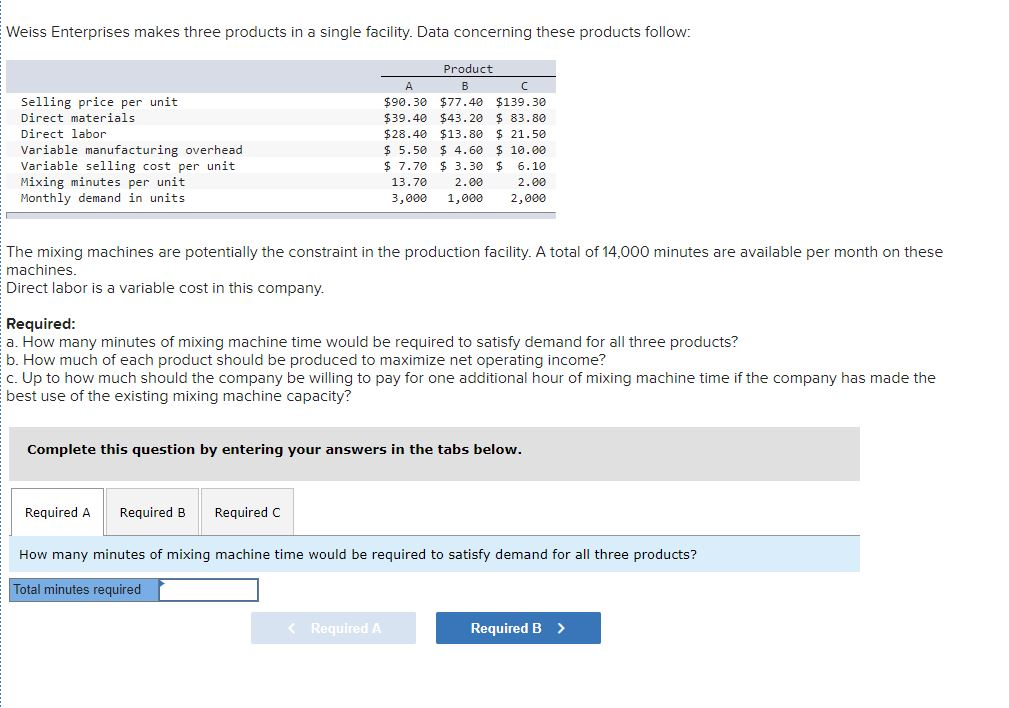Switch to the Required B tab
The width and height of the screenshot is (1009, 708).
(x=151, y=511)
